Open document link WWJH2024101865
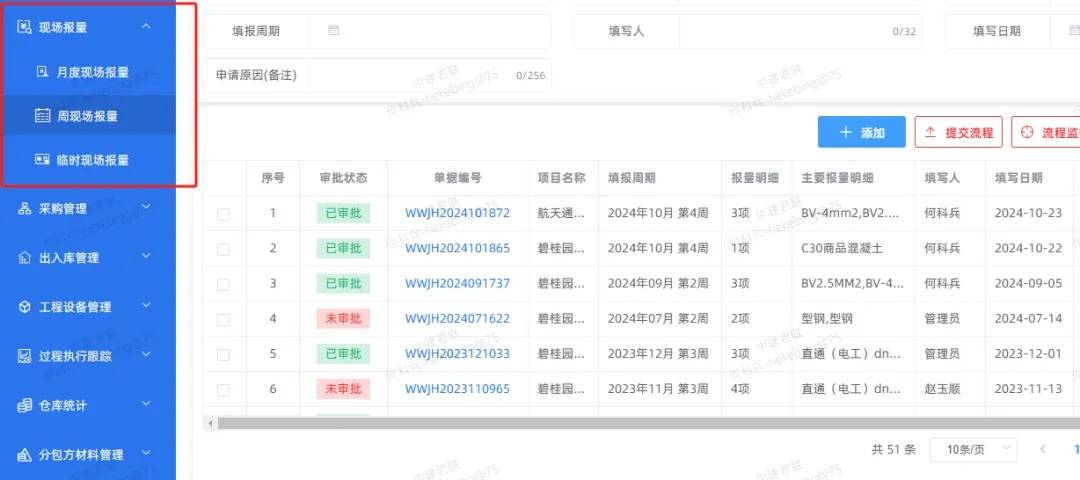Screen dimensions: 1080x480 click(457, 249)
